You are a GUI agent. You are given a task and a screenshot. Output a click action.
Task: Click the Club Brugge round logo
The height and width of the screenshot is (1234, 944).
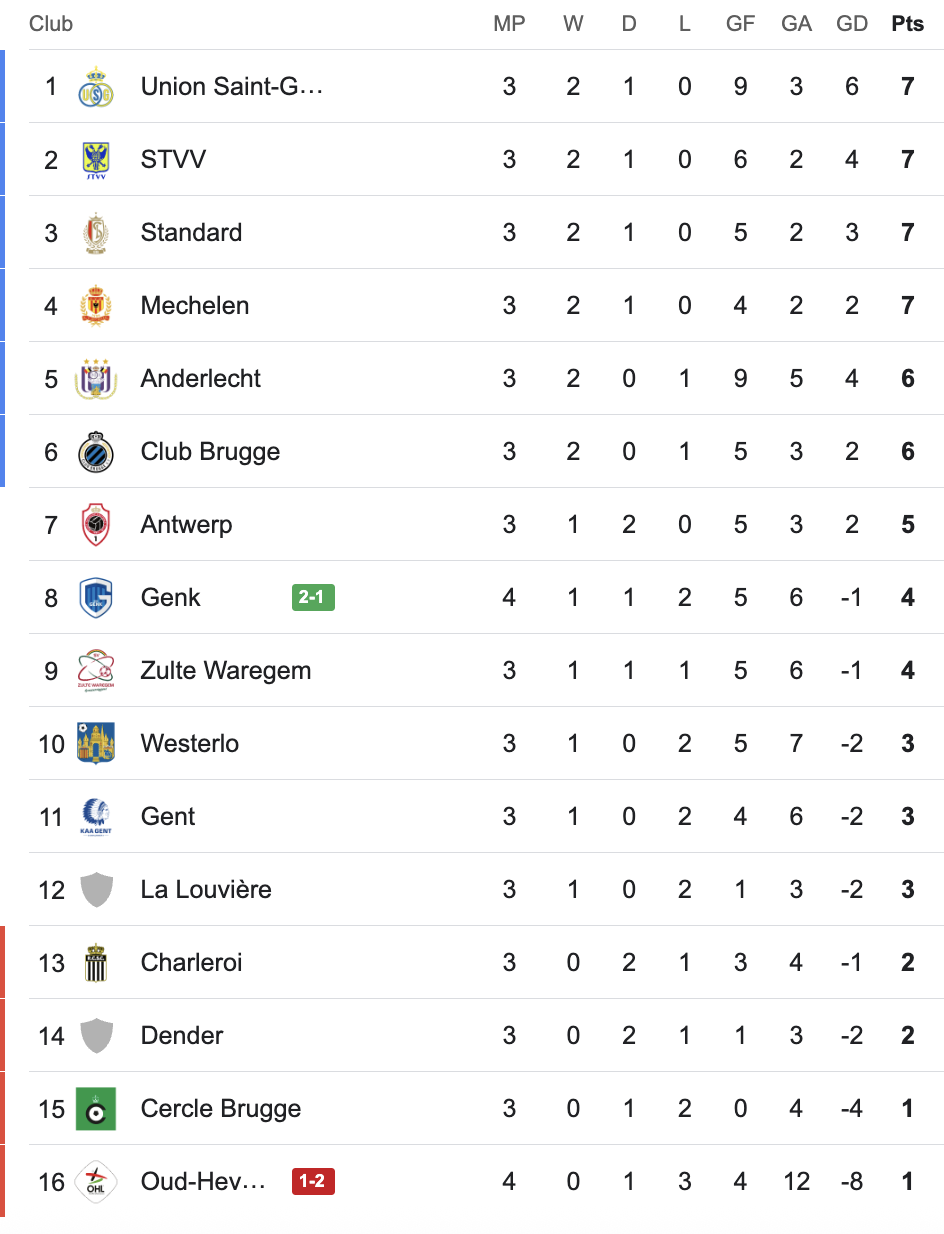[96, 452]
